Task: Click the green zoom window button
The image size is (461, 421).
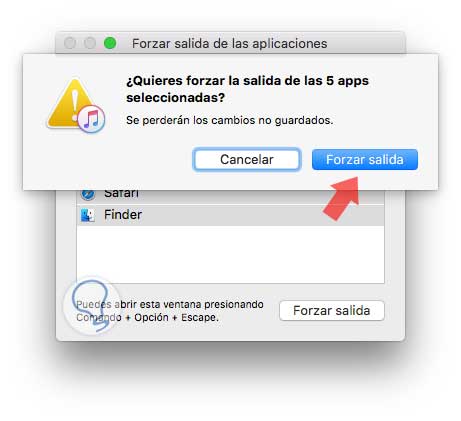Action: [x=110, y=43]
